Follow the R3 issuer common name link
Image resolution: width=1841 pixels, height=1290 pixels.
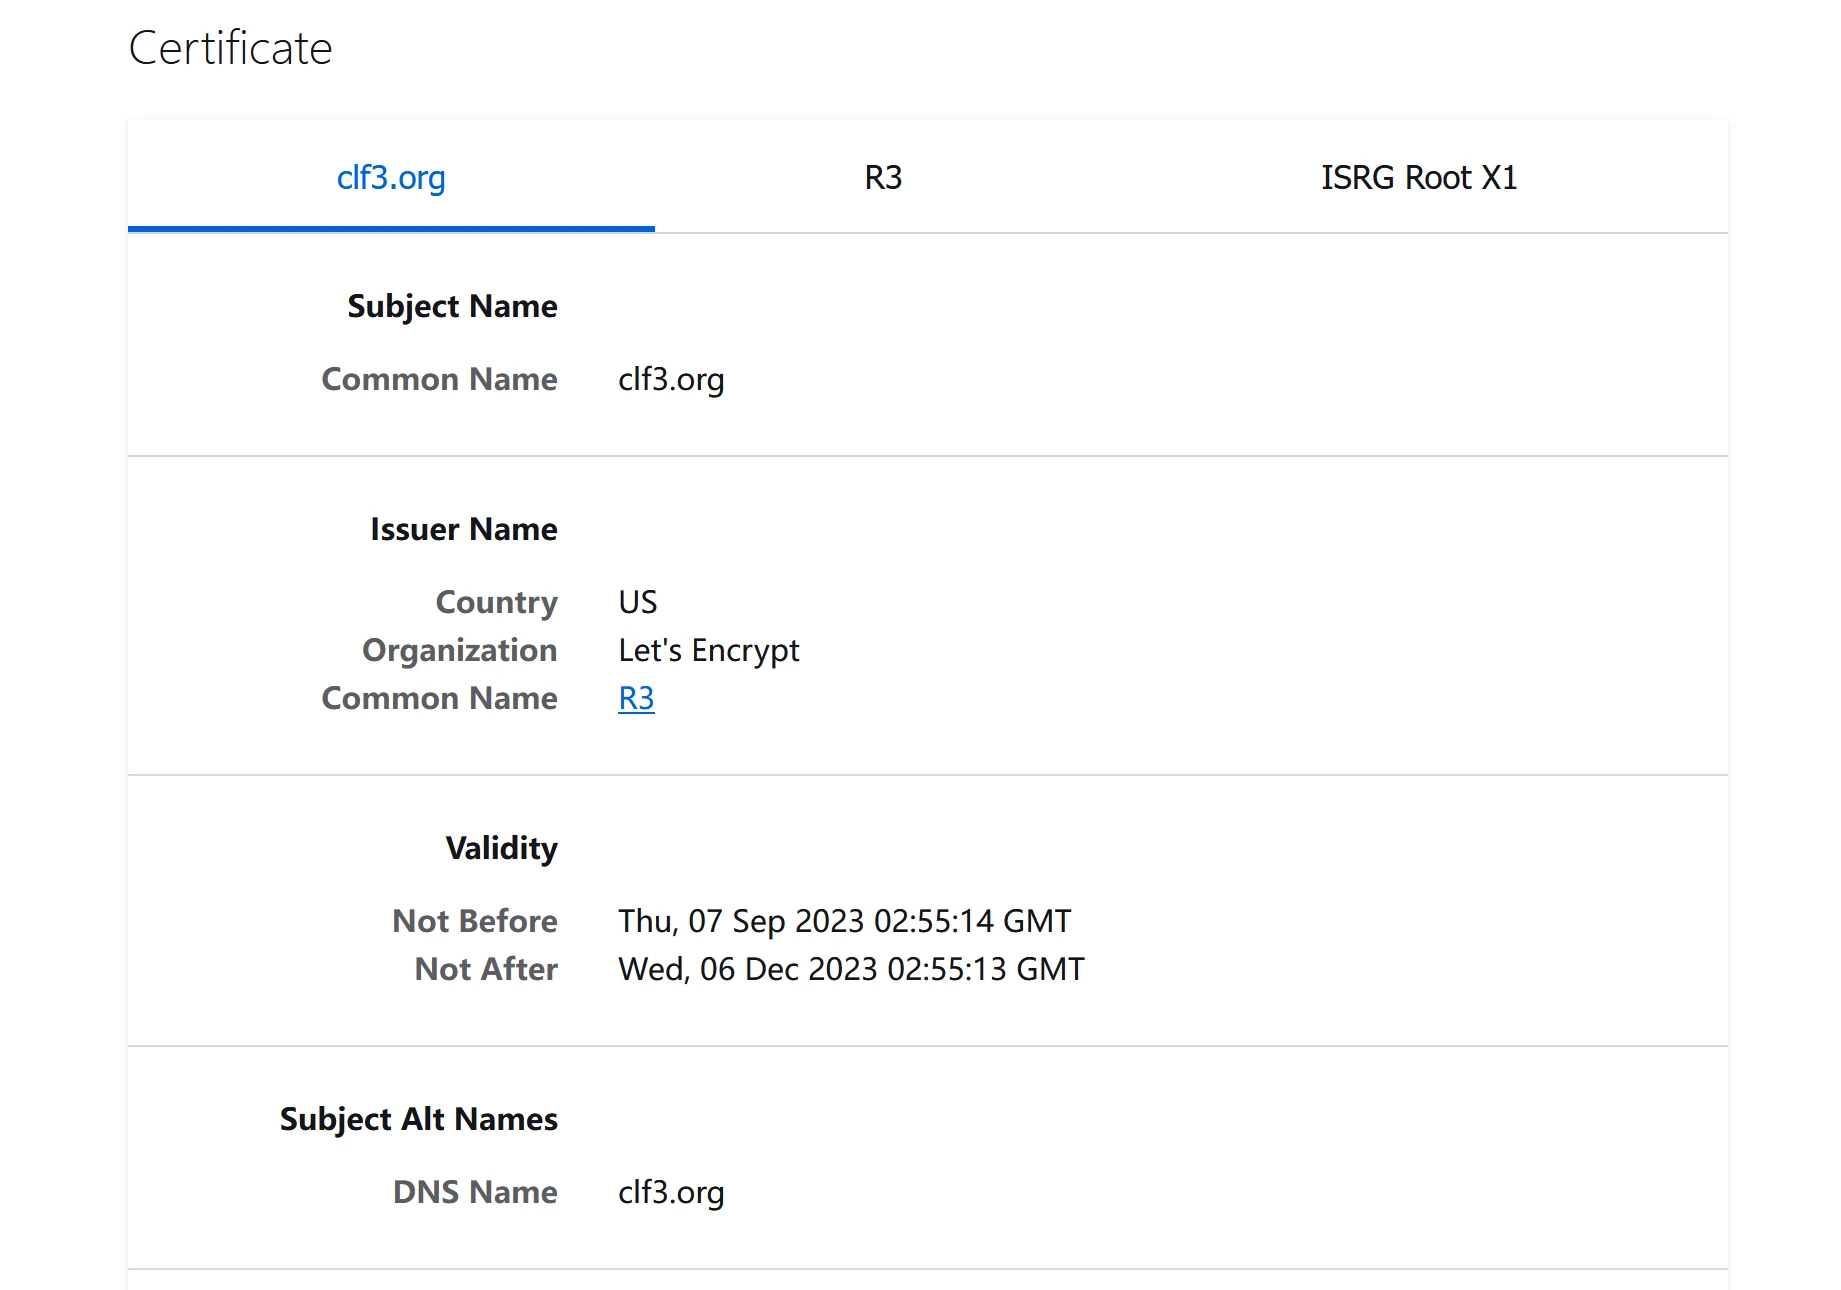[636, 698]
